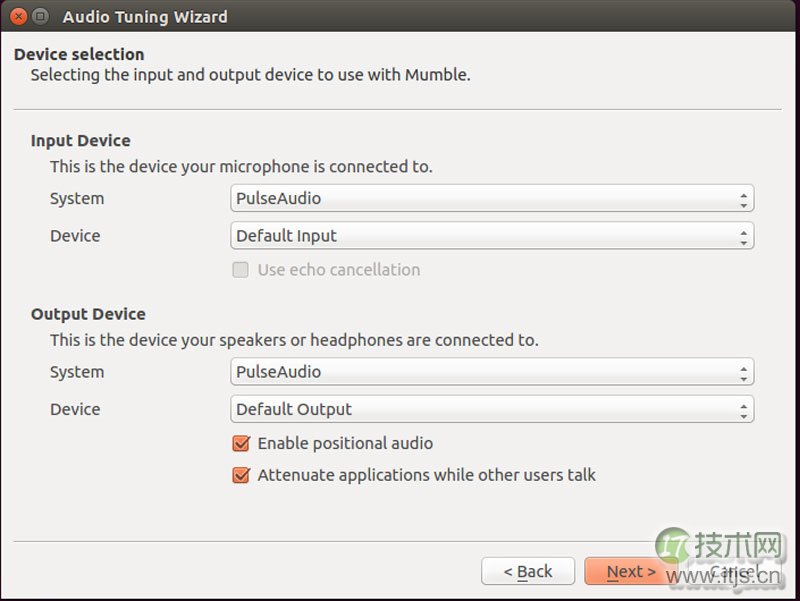This screenshot has height=601, width=800.
Task: Click the Attenuate applications label text
Action: [427, 475]
